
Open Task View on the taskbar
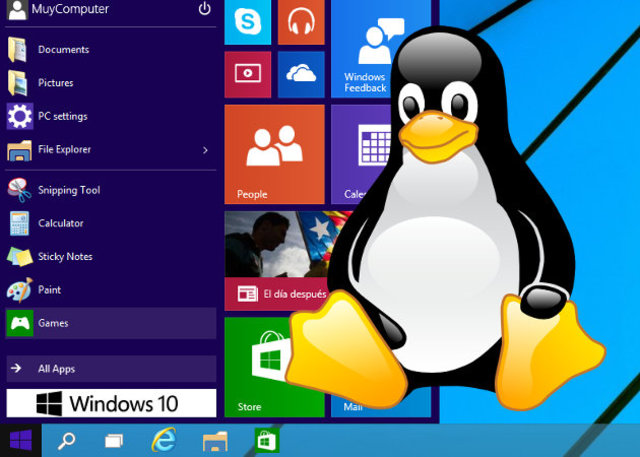pos(114,441)
